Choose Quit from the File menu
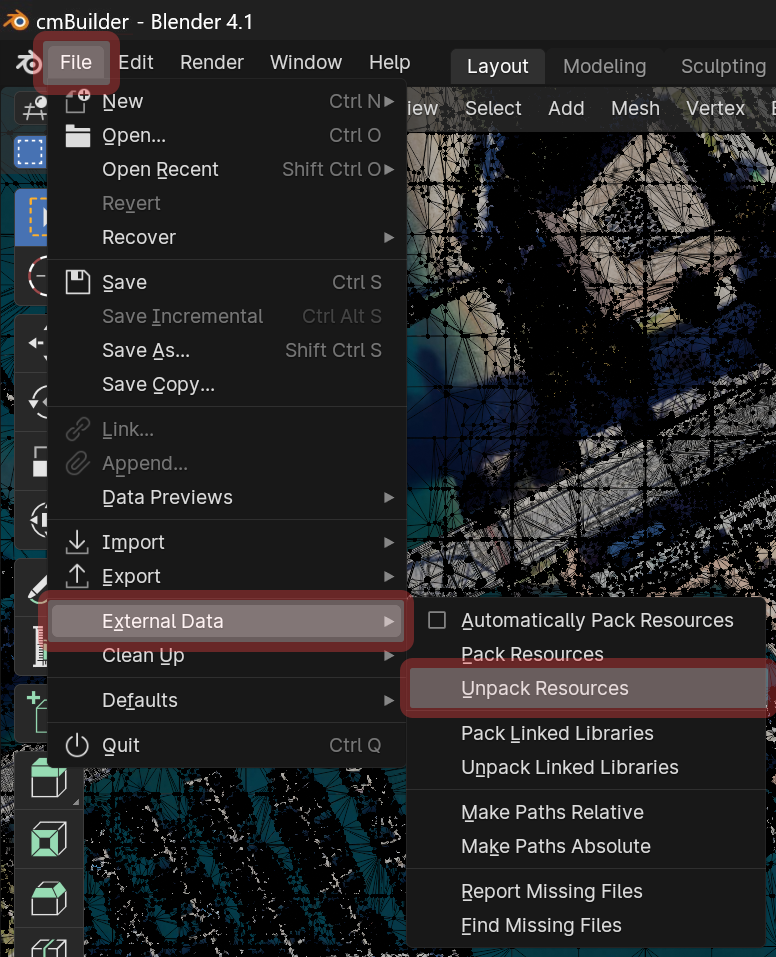 (x=227, y=745)
